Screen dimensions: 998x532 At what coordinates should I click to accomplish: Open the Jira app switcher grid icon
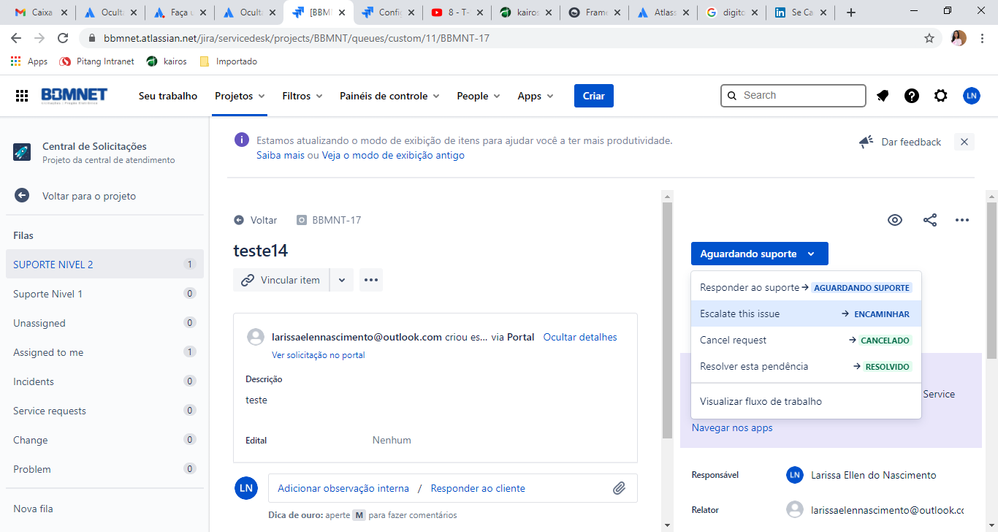coord(22,95)
